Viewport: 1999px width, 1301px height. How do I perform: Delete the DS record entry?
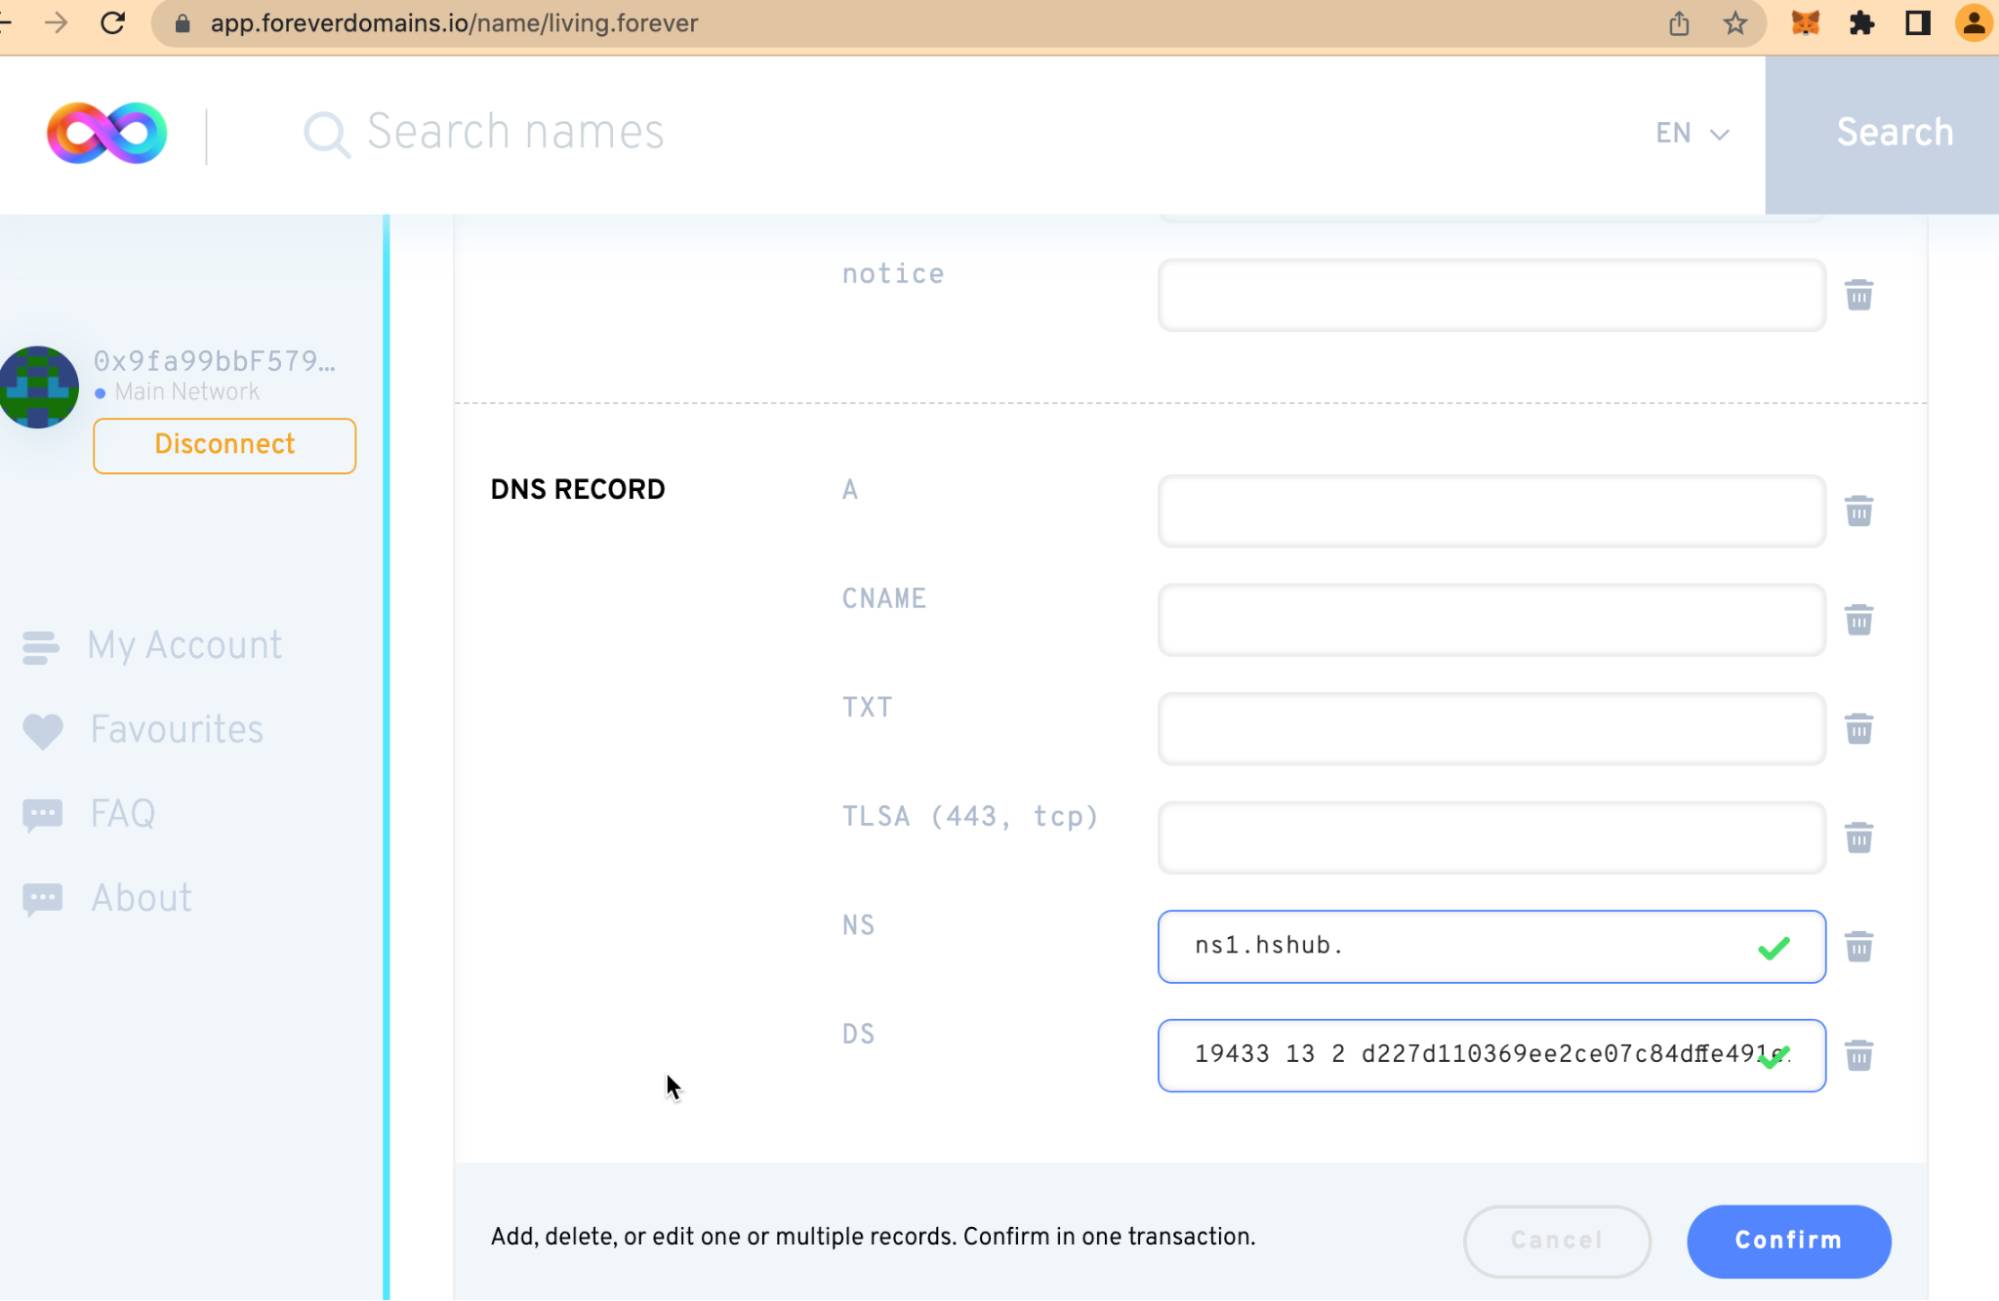tap(1858, 1056)
